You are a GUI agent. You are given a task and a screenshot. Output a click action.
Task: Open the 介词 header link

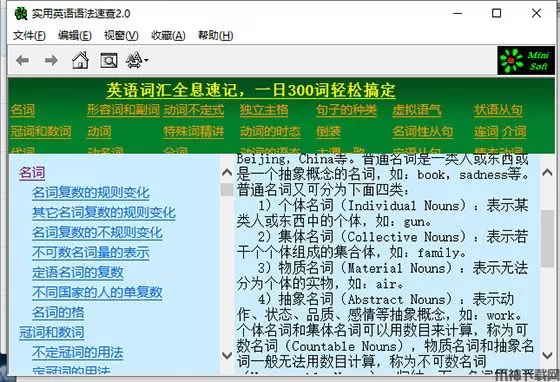click(x=514, y=131)
